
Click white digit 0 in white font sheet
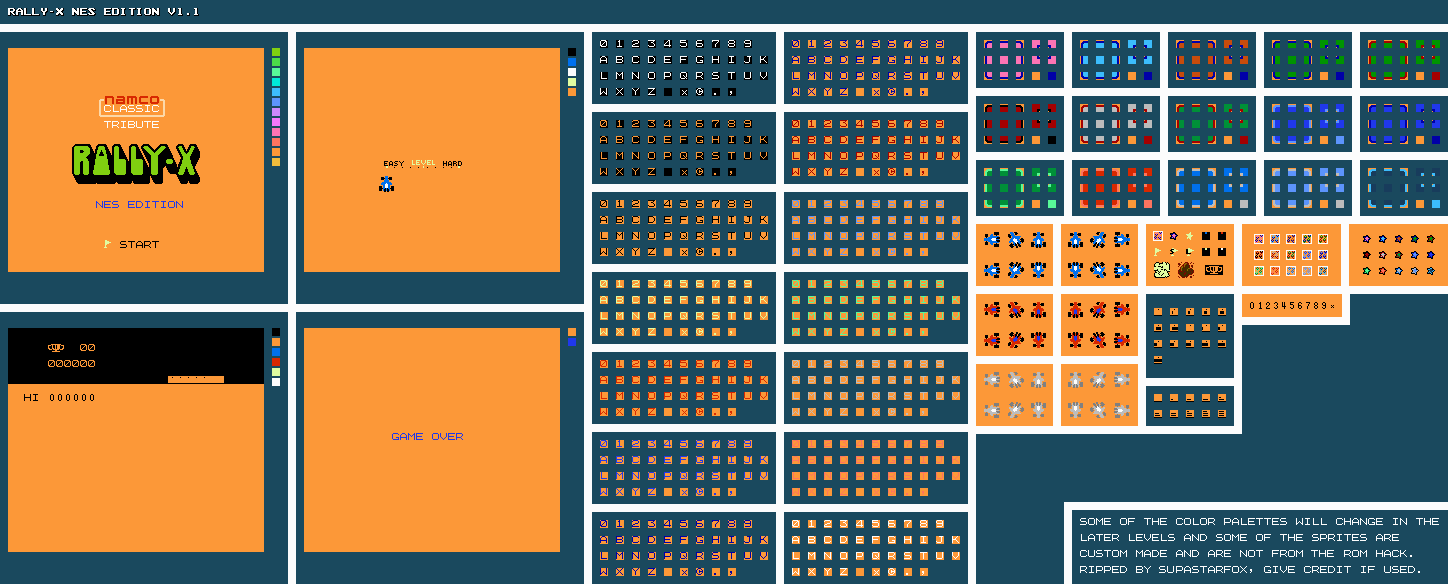pyautogui.click(x=604, y=43)
